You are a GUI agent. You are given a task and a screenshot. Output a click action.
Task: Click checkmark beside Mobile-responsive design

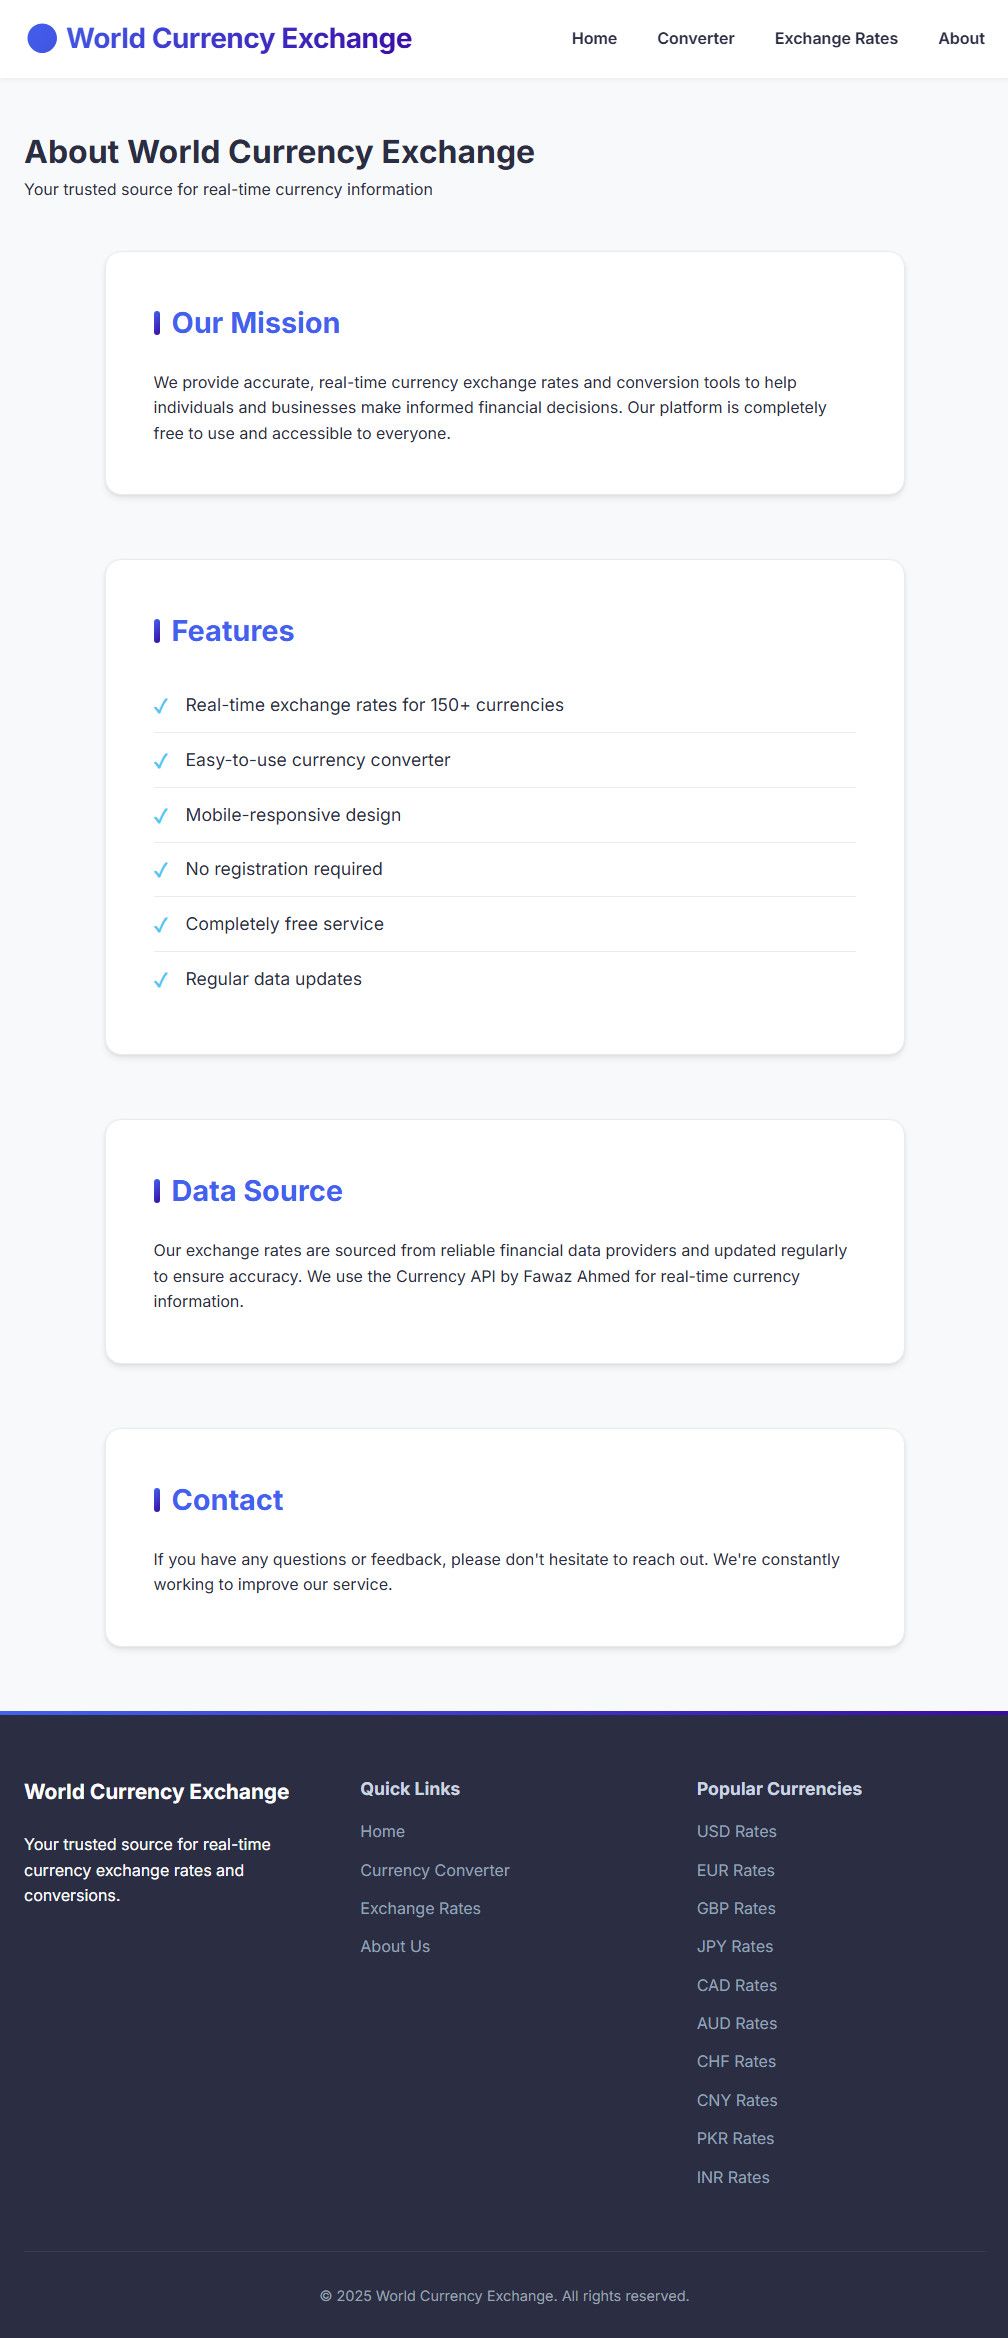pos(161,816)
